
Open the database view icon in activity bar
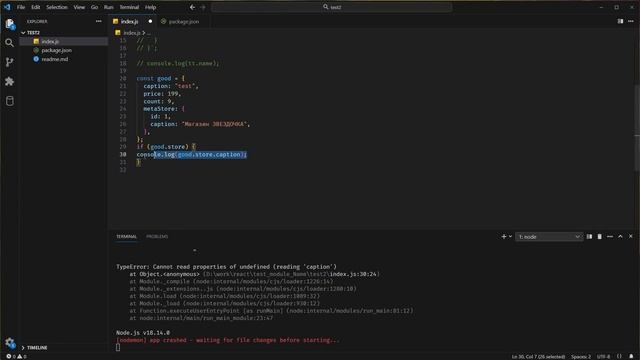(x=9, y=101)
